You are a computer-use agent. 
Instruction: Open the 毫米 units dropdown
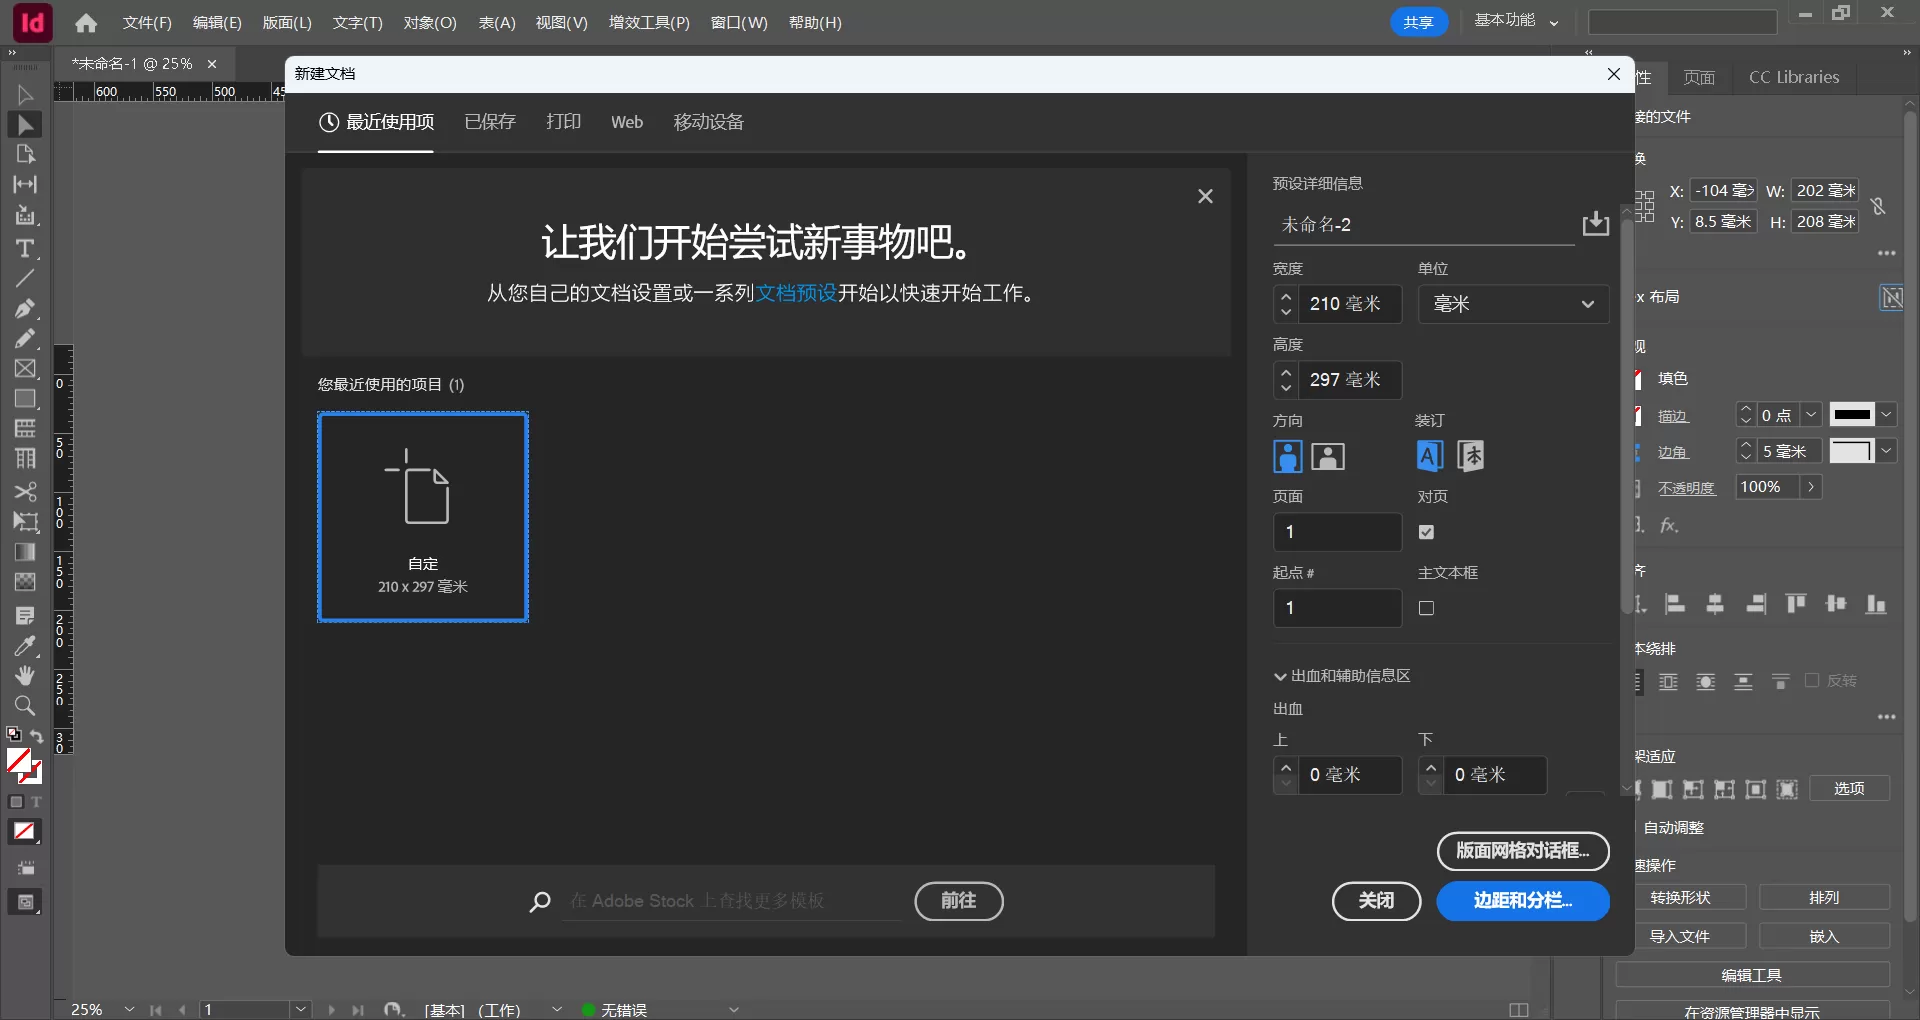1512,304
